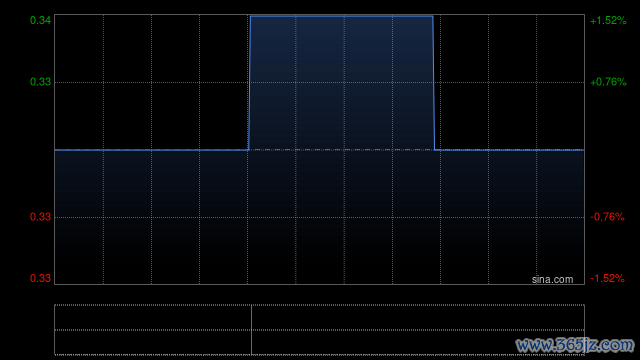This screenshot has height=360, width=640.
Task: Click the red 0.33 label across from -0.76%
Action: [40, 217]
